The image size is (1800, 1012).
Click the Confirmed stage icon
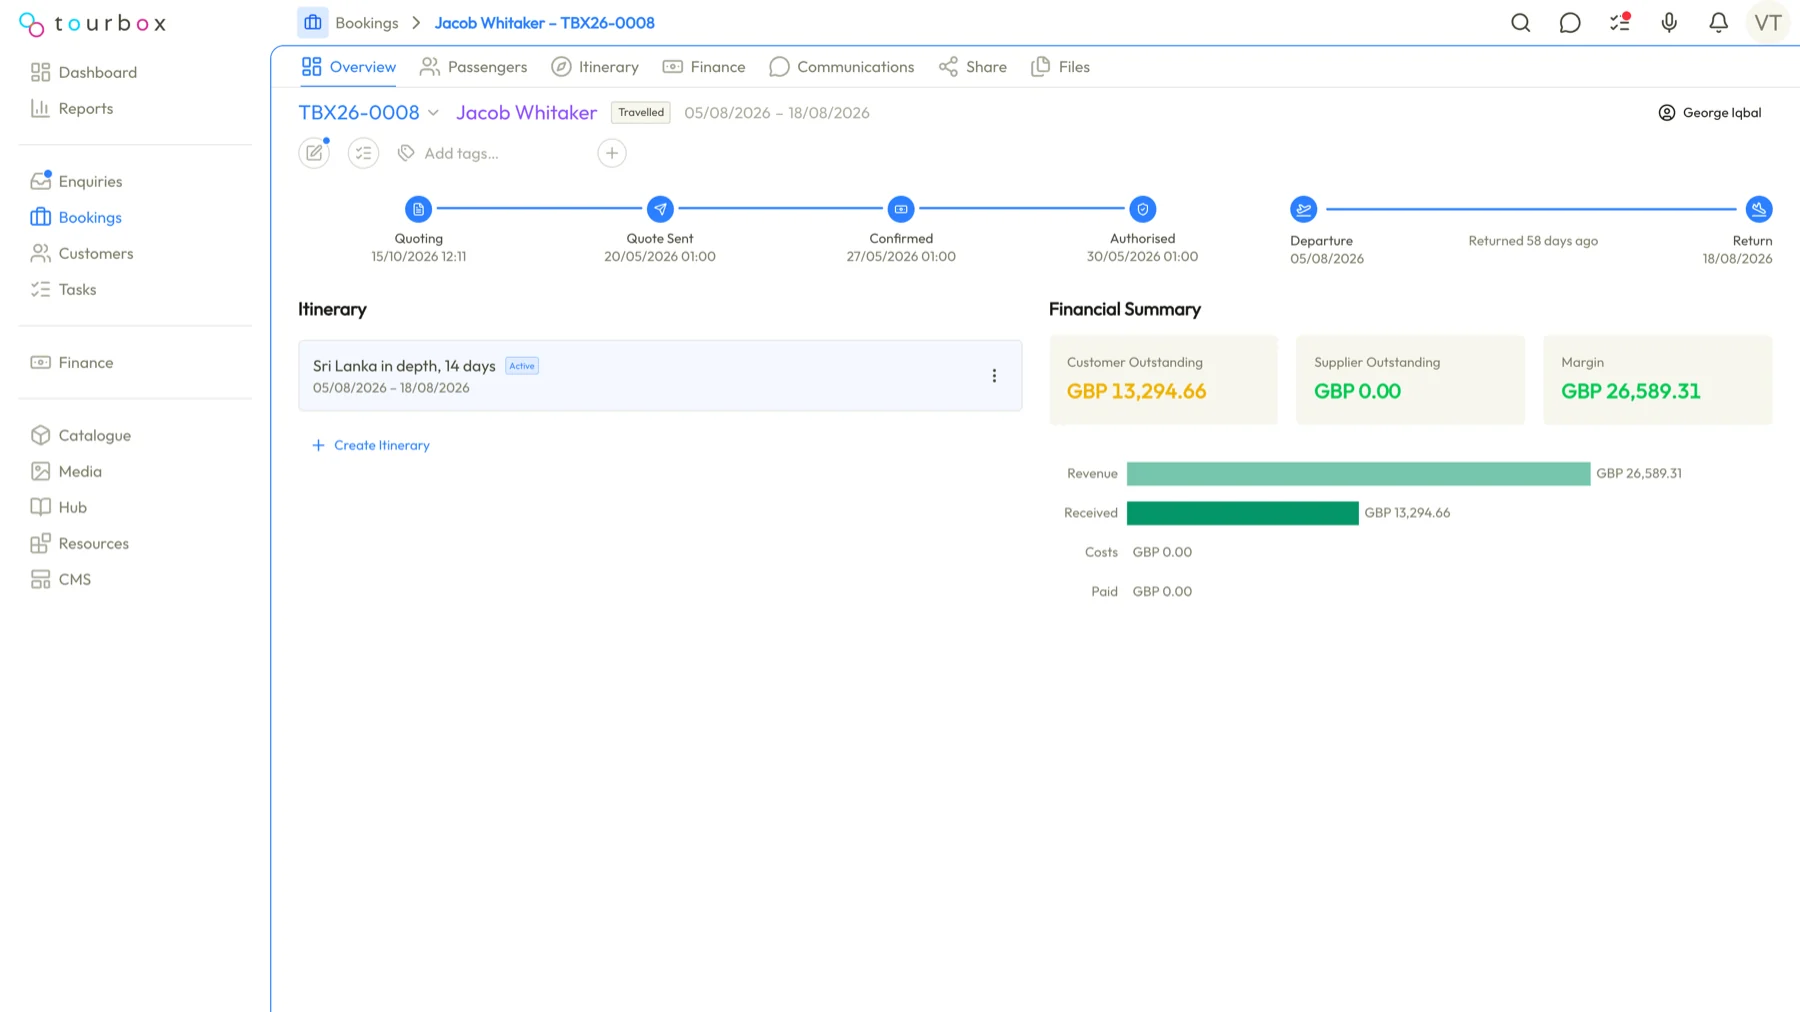(901, 209)
